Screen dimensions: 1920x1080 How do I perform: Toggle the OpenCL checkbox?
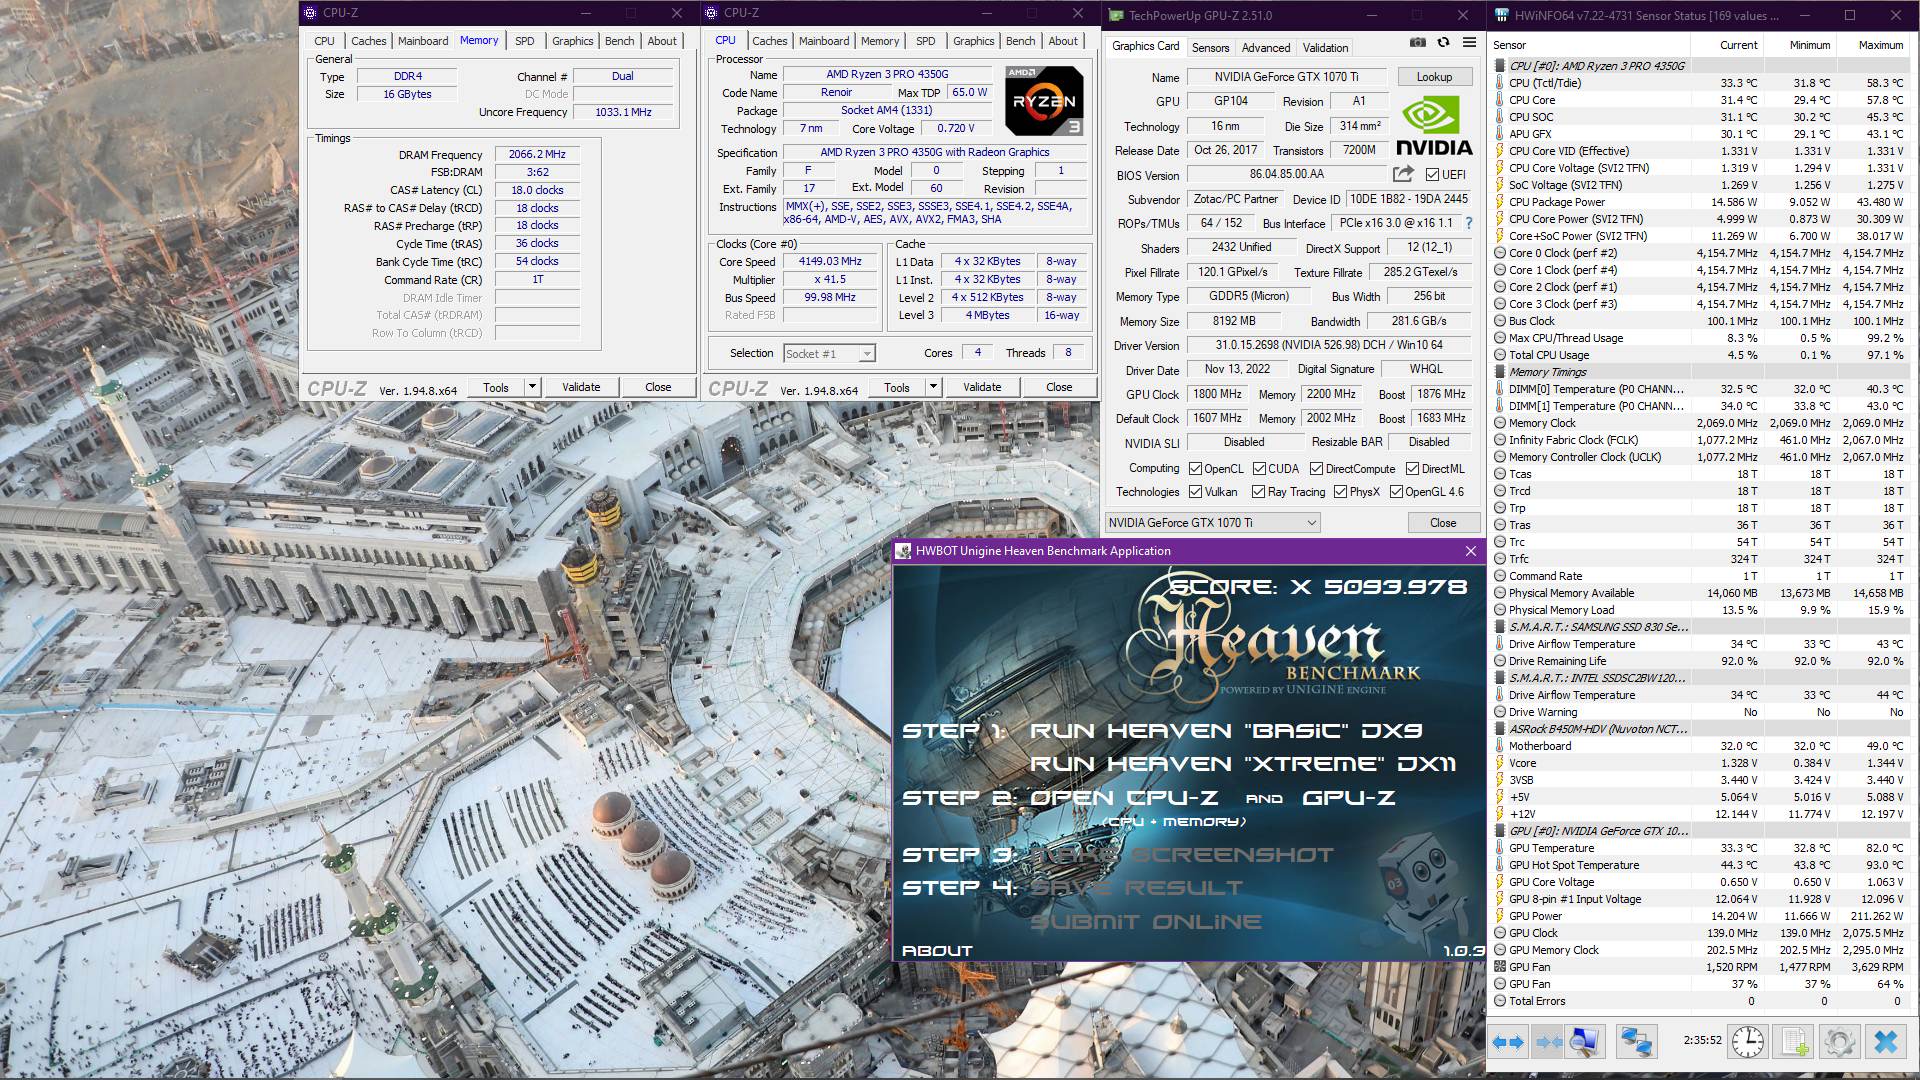click(1195, 468)
